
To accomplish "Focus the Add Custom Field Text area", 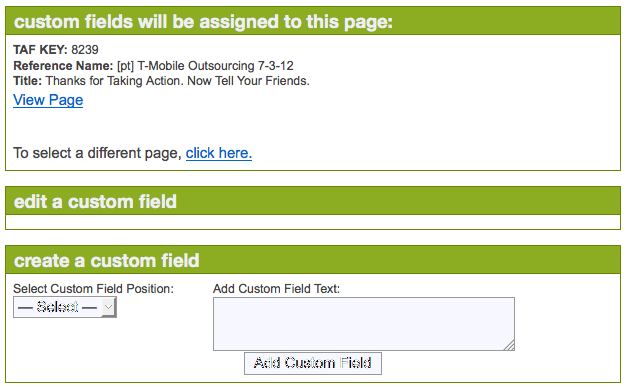I will tap(364, 324).
